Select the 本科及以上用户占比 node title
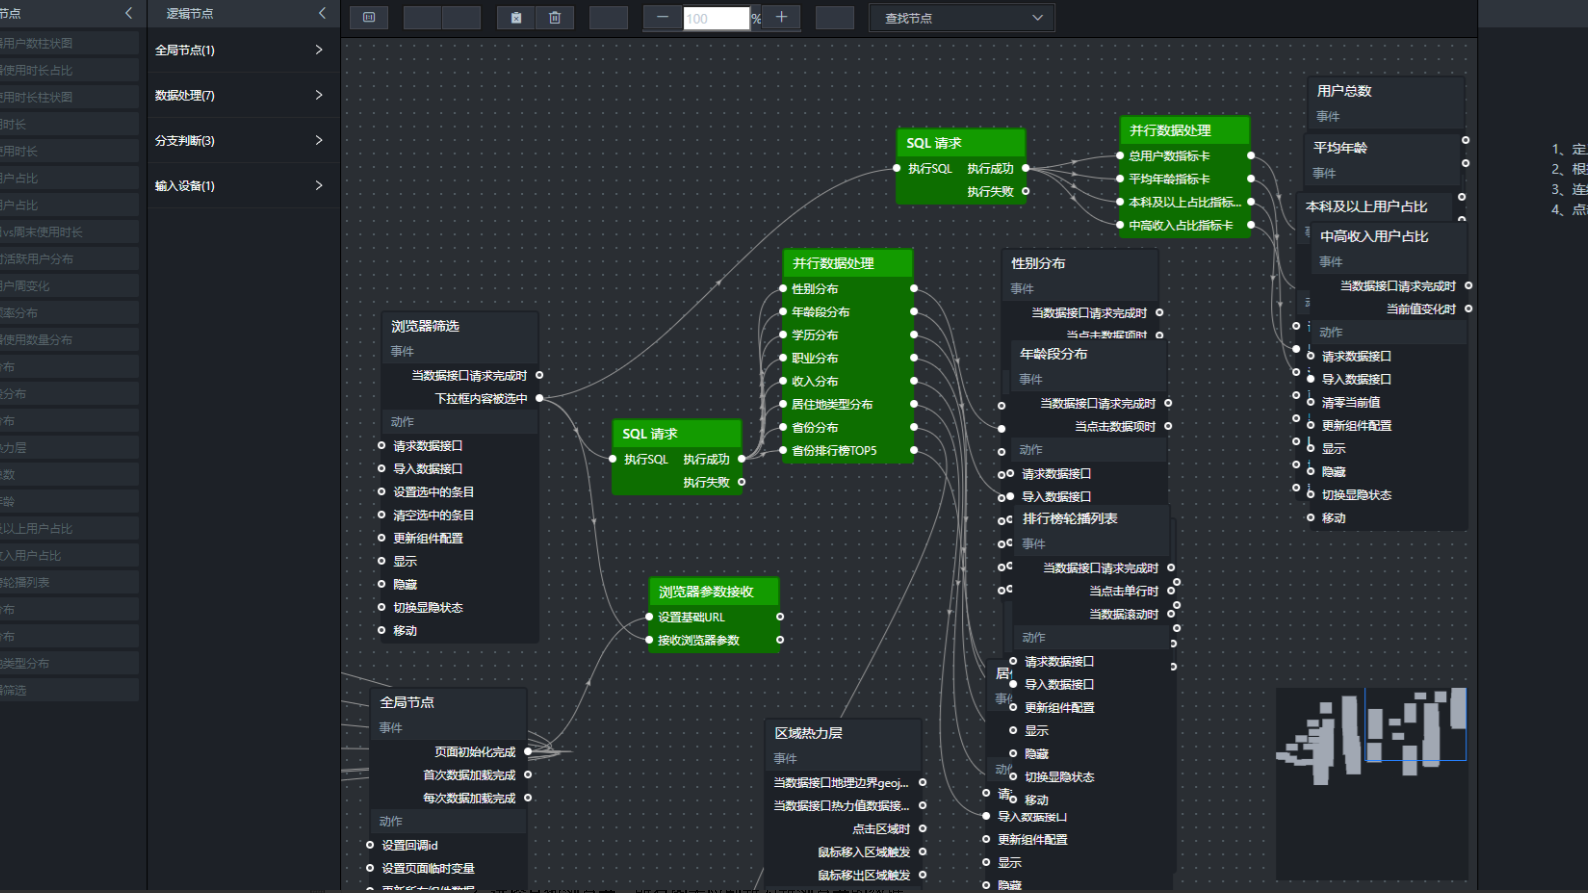The image size is (1588, 893). [1366, 207]
